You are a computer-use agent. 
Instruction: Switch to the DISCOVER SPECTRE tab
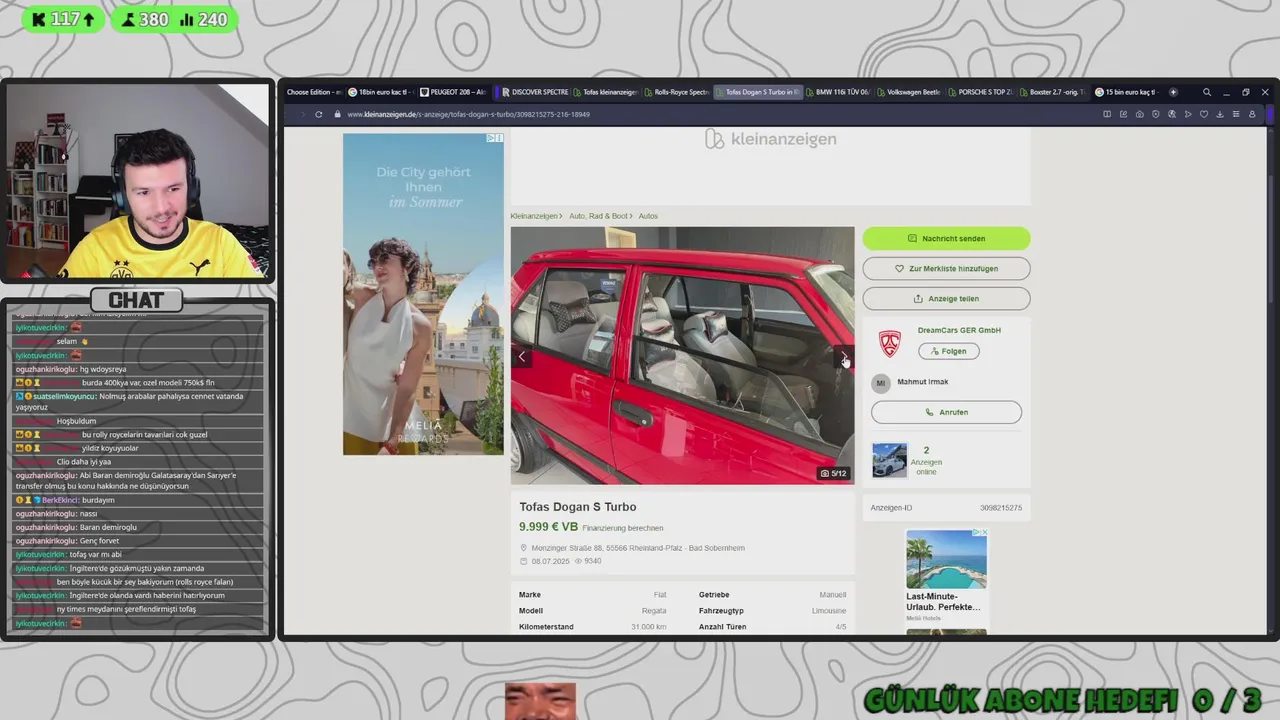(x=535, y=92)
